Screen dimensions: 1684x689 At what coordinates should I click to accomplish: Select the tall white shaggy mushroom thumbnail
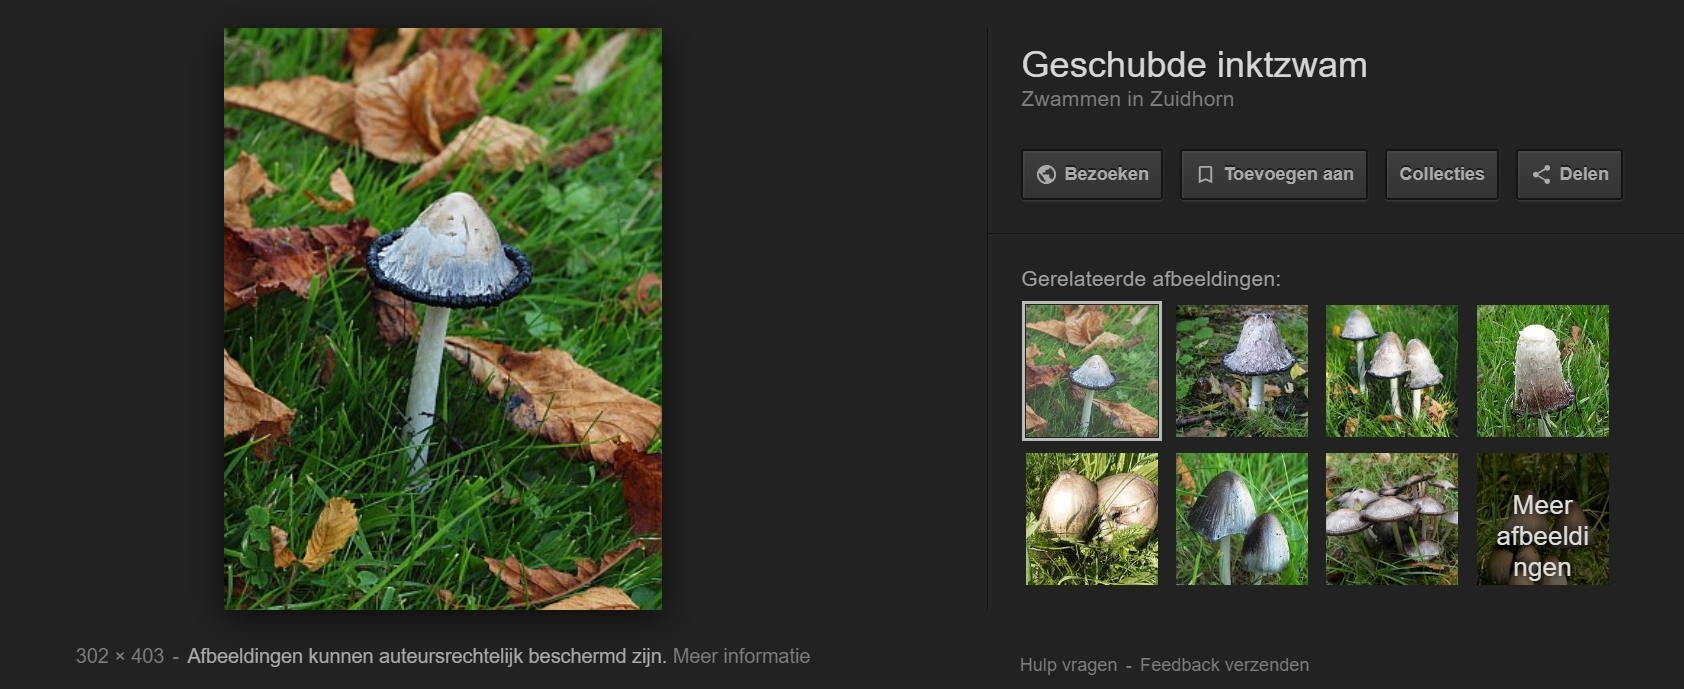click(1543, 371)
